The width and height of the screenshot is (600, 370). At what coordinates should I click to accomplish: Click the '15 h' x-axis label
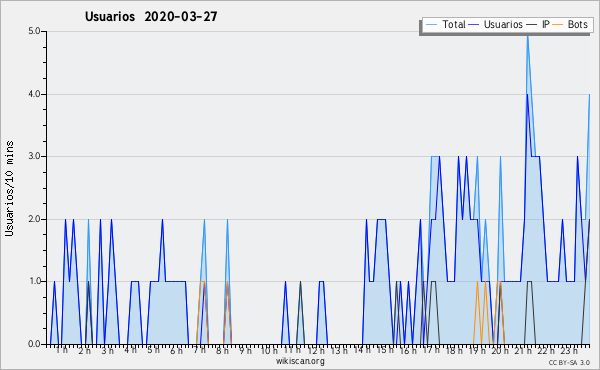point(385,350)
